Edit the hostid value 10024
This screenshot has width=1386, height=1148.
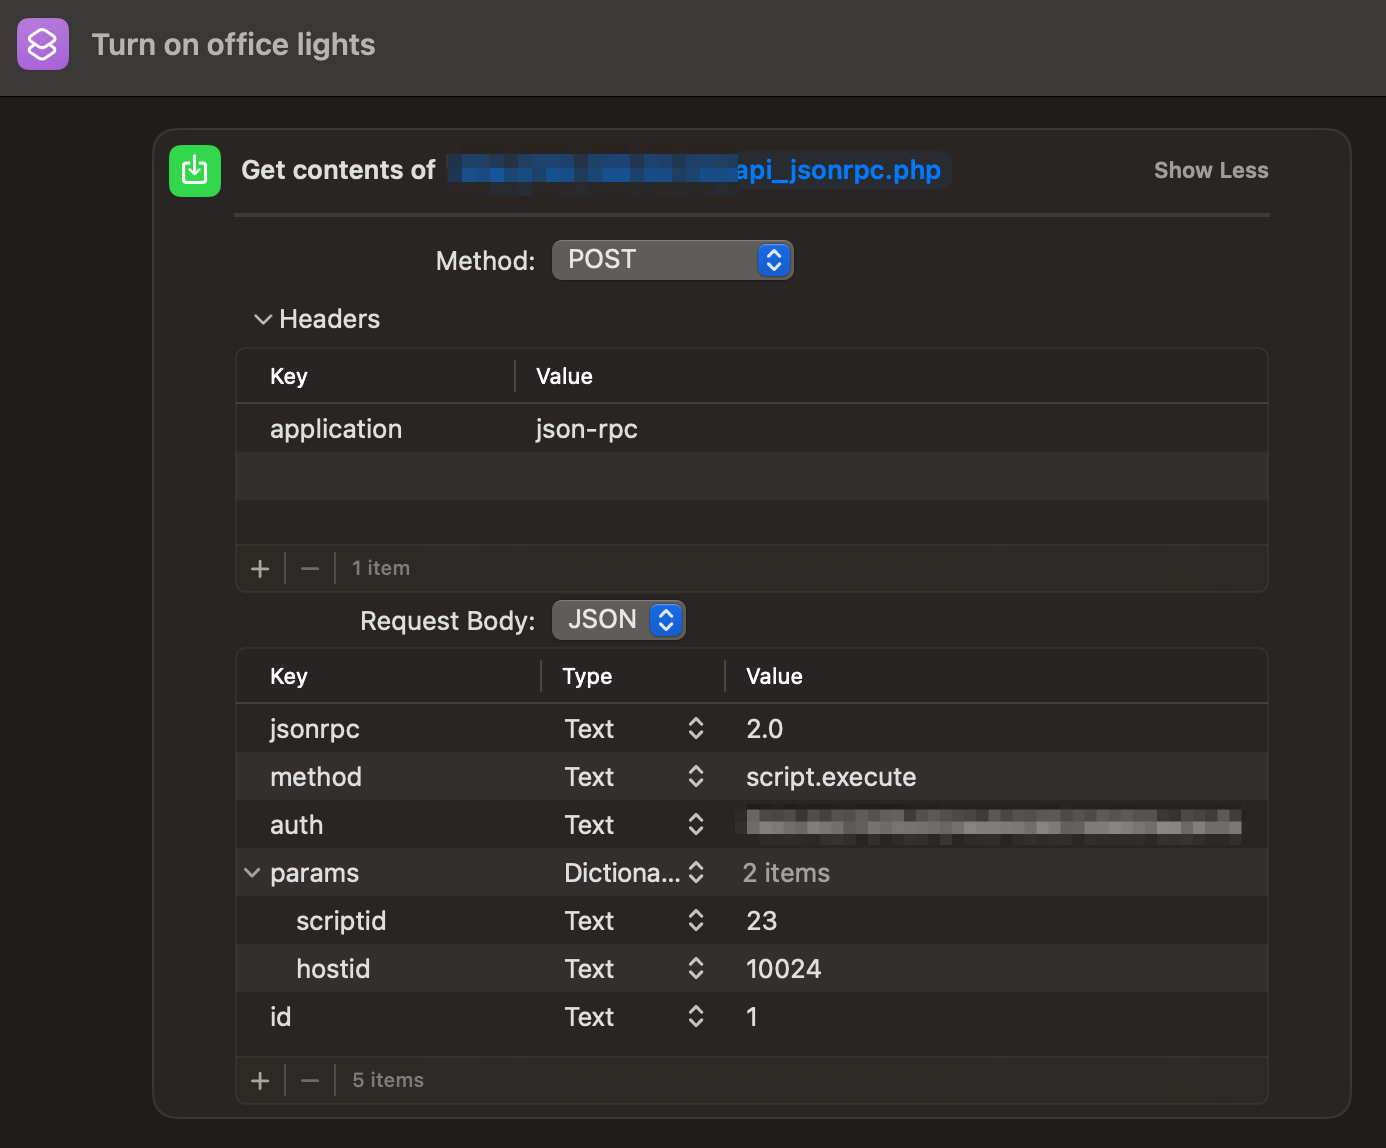[783, 969]
